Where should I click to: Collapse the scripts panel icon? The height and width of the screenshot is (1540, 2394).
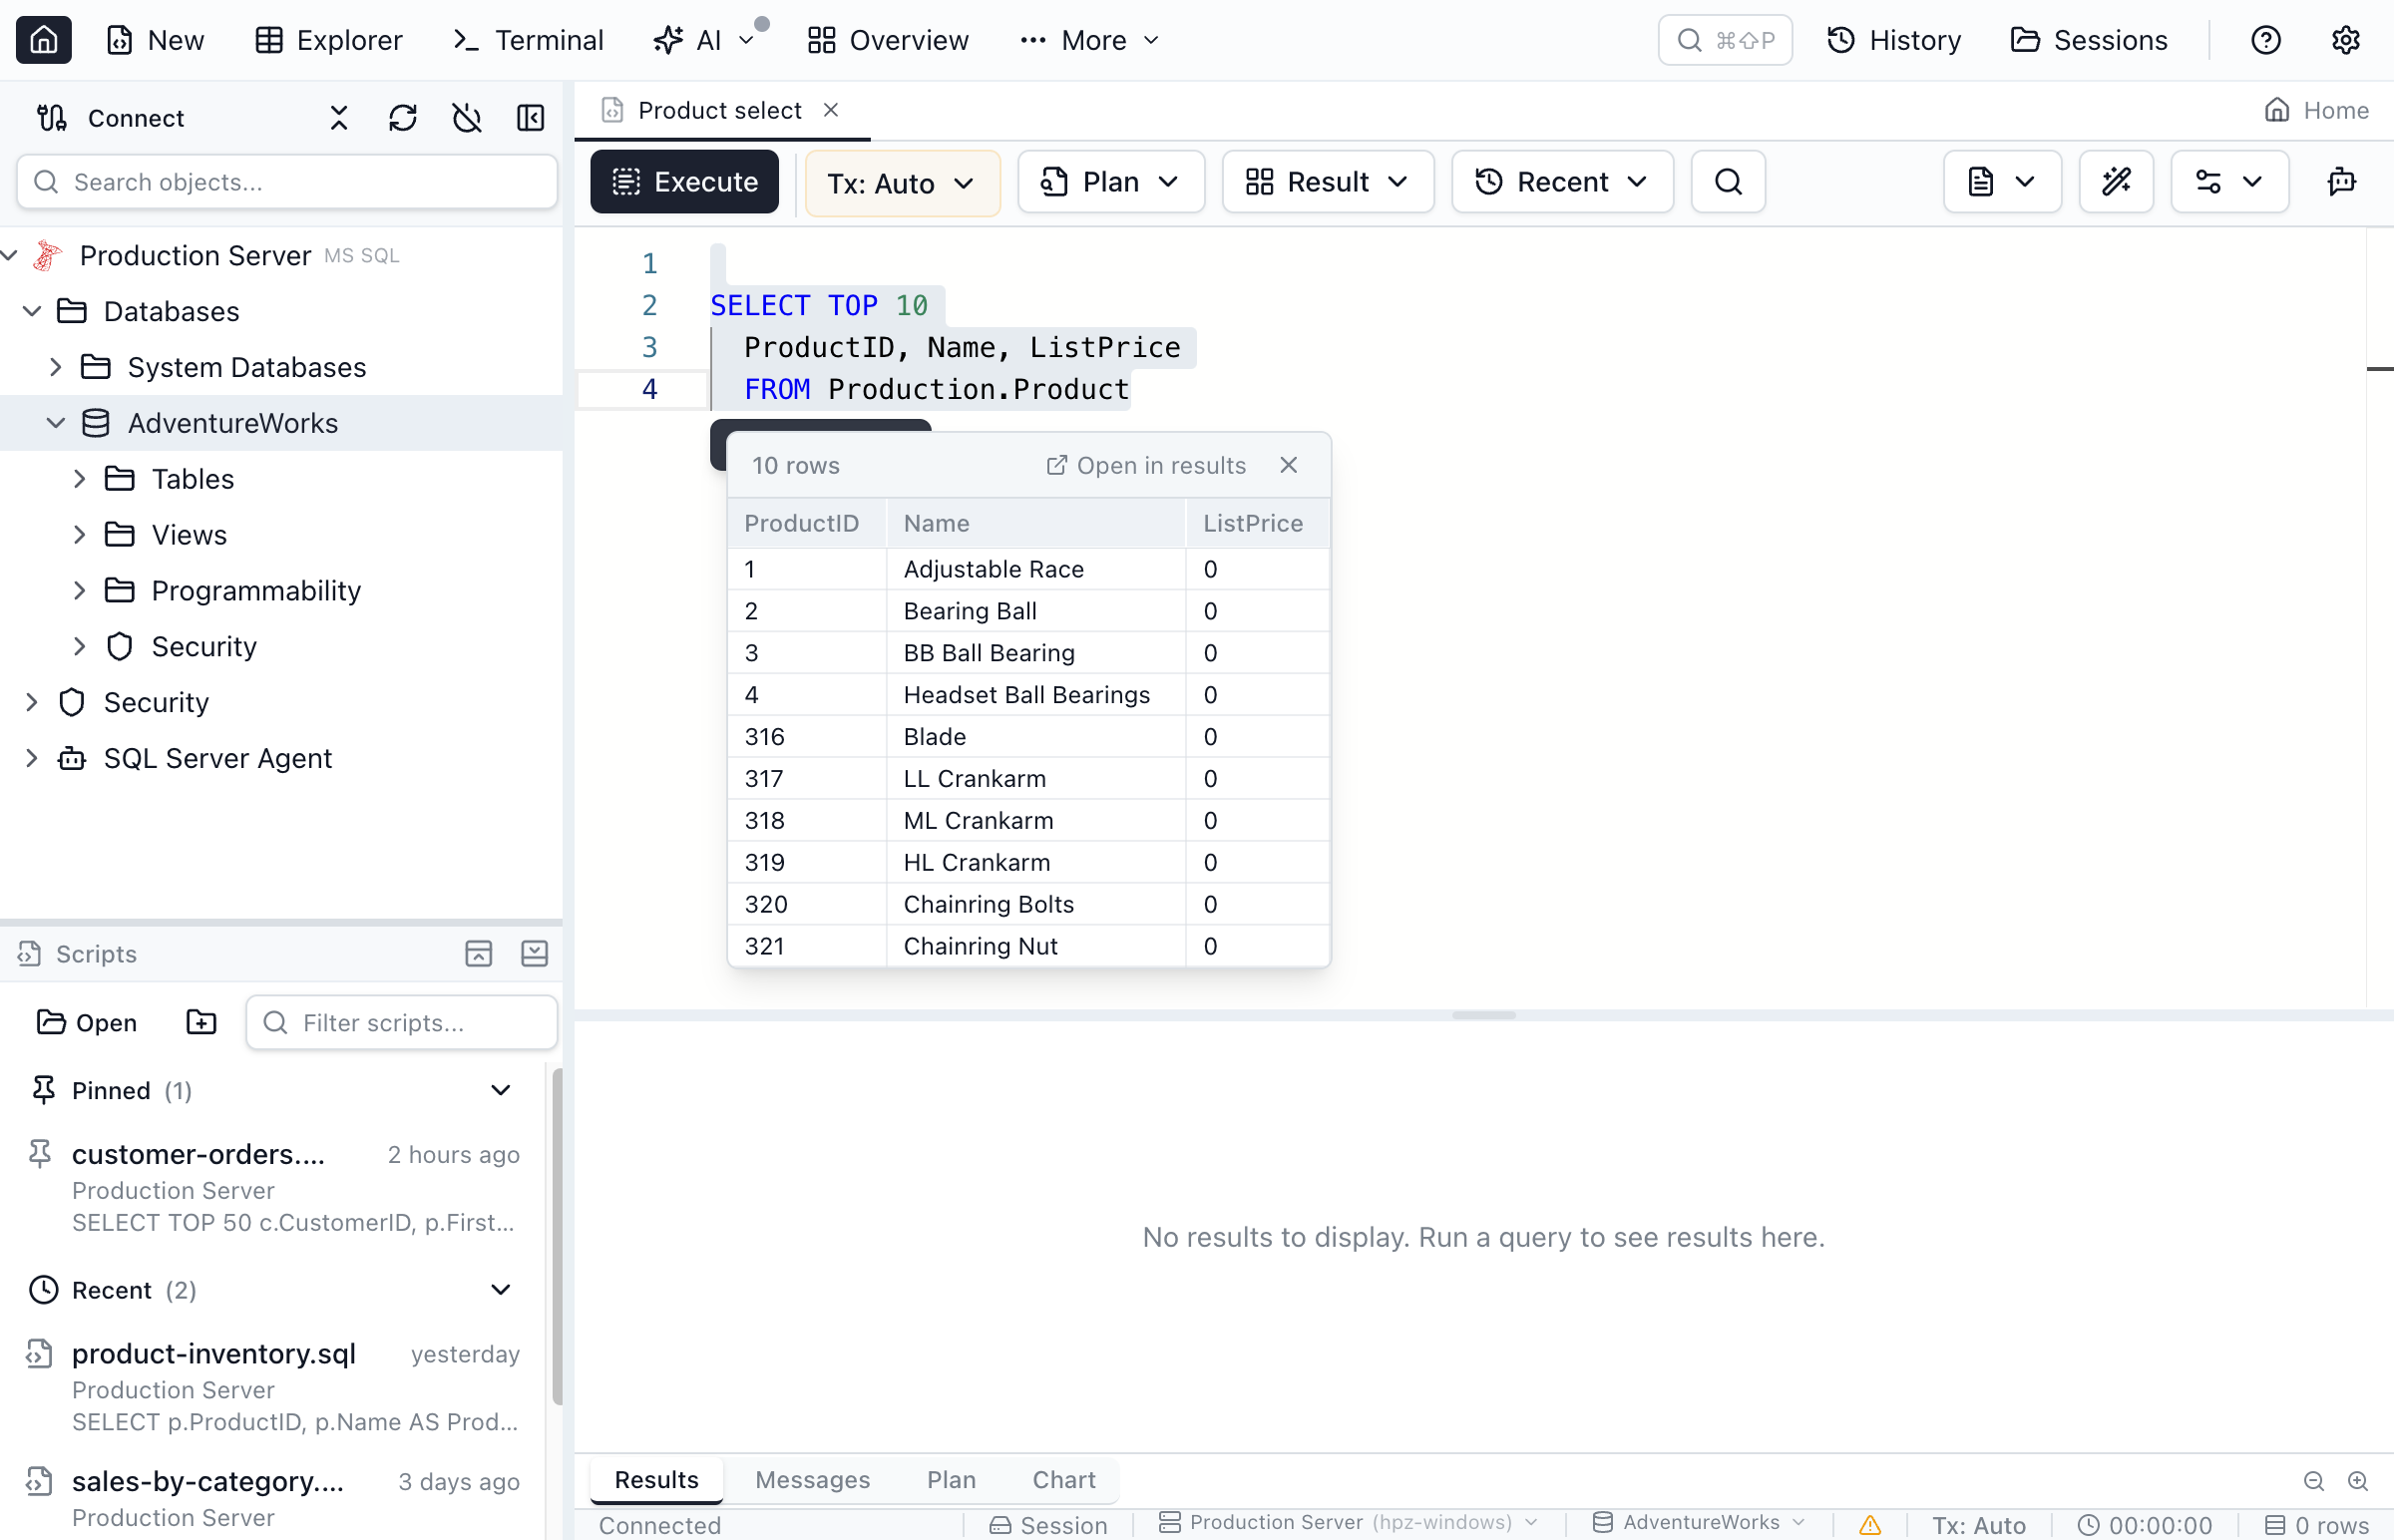coord(535,954)
